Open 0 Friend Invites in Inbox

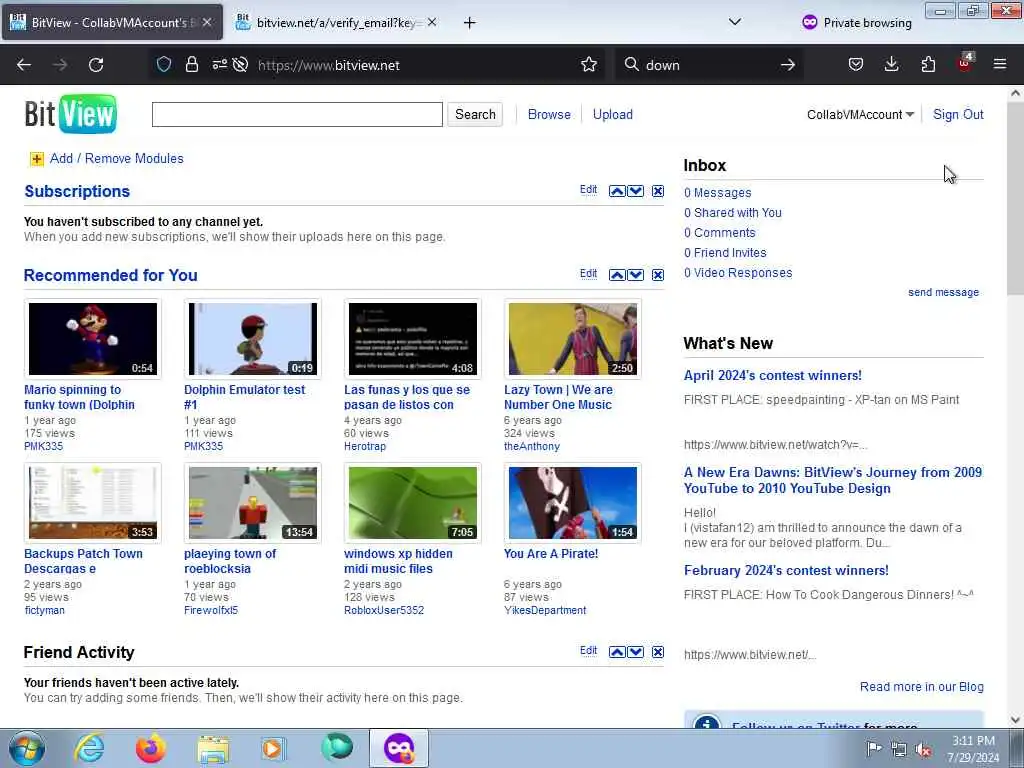pyautogui.click(x=725, y=253)
